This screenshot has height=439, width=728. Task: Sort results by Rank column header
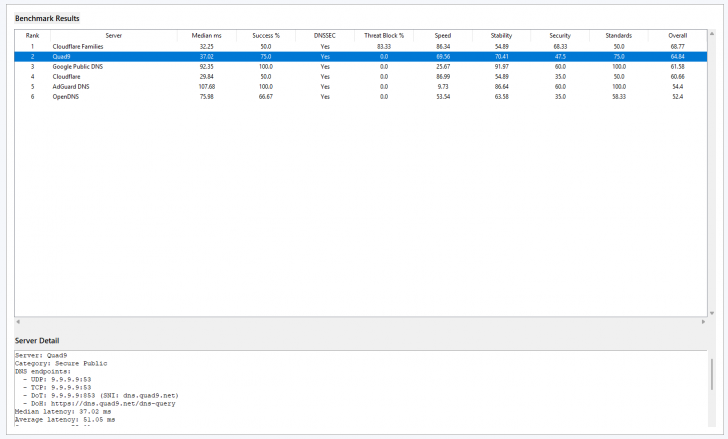click(x=32, y=36)
